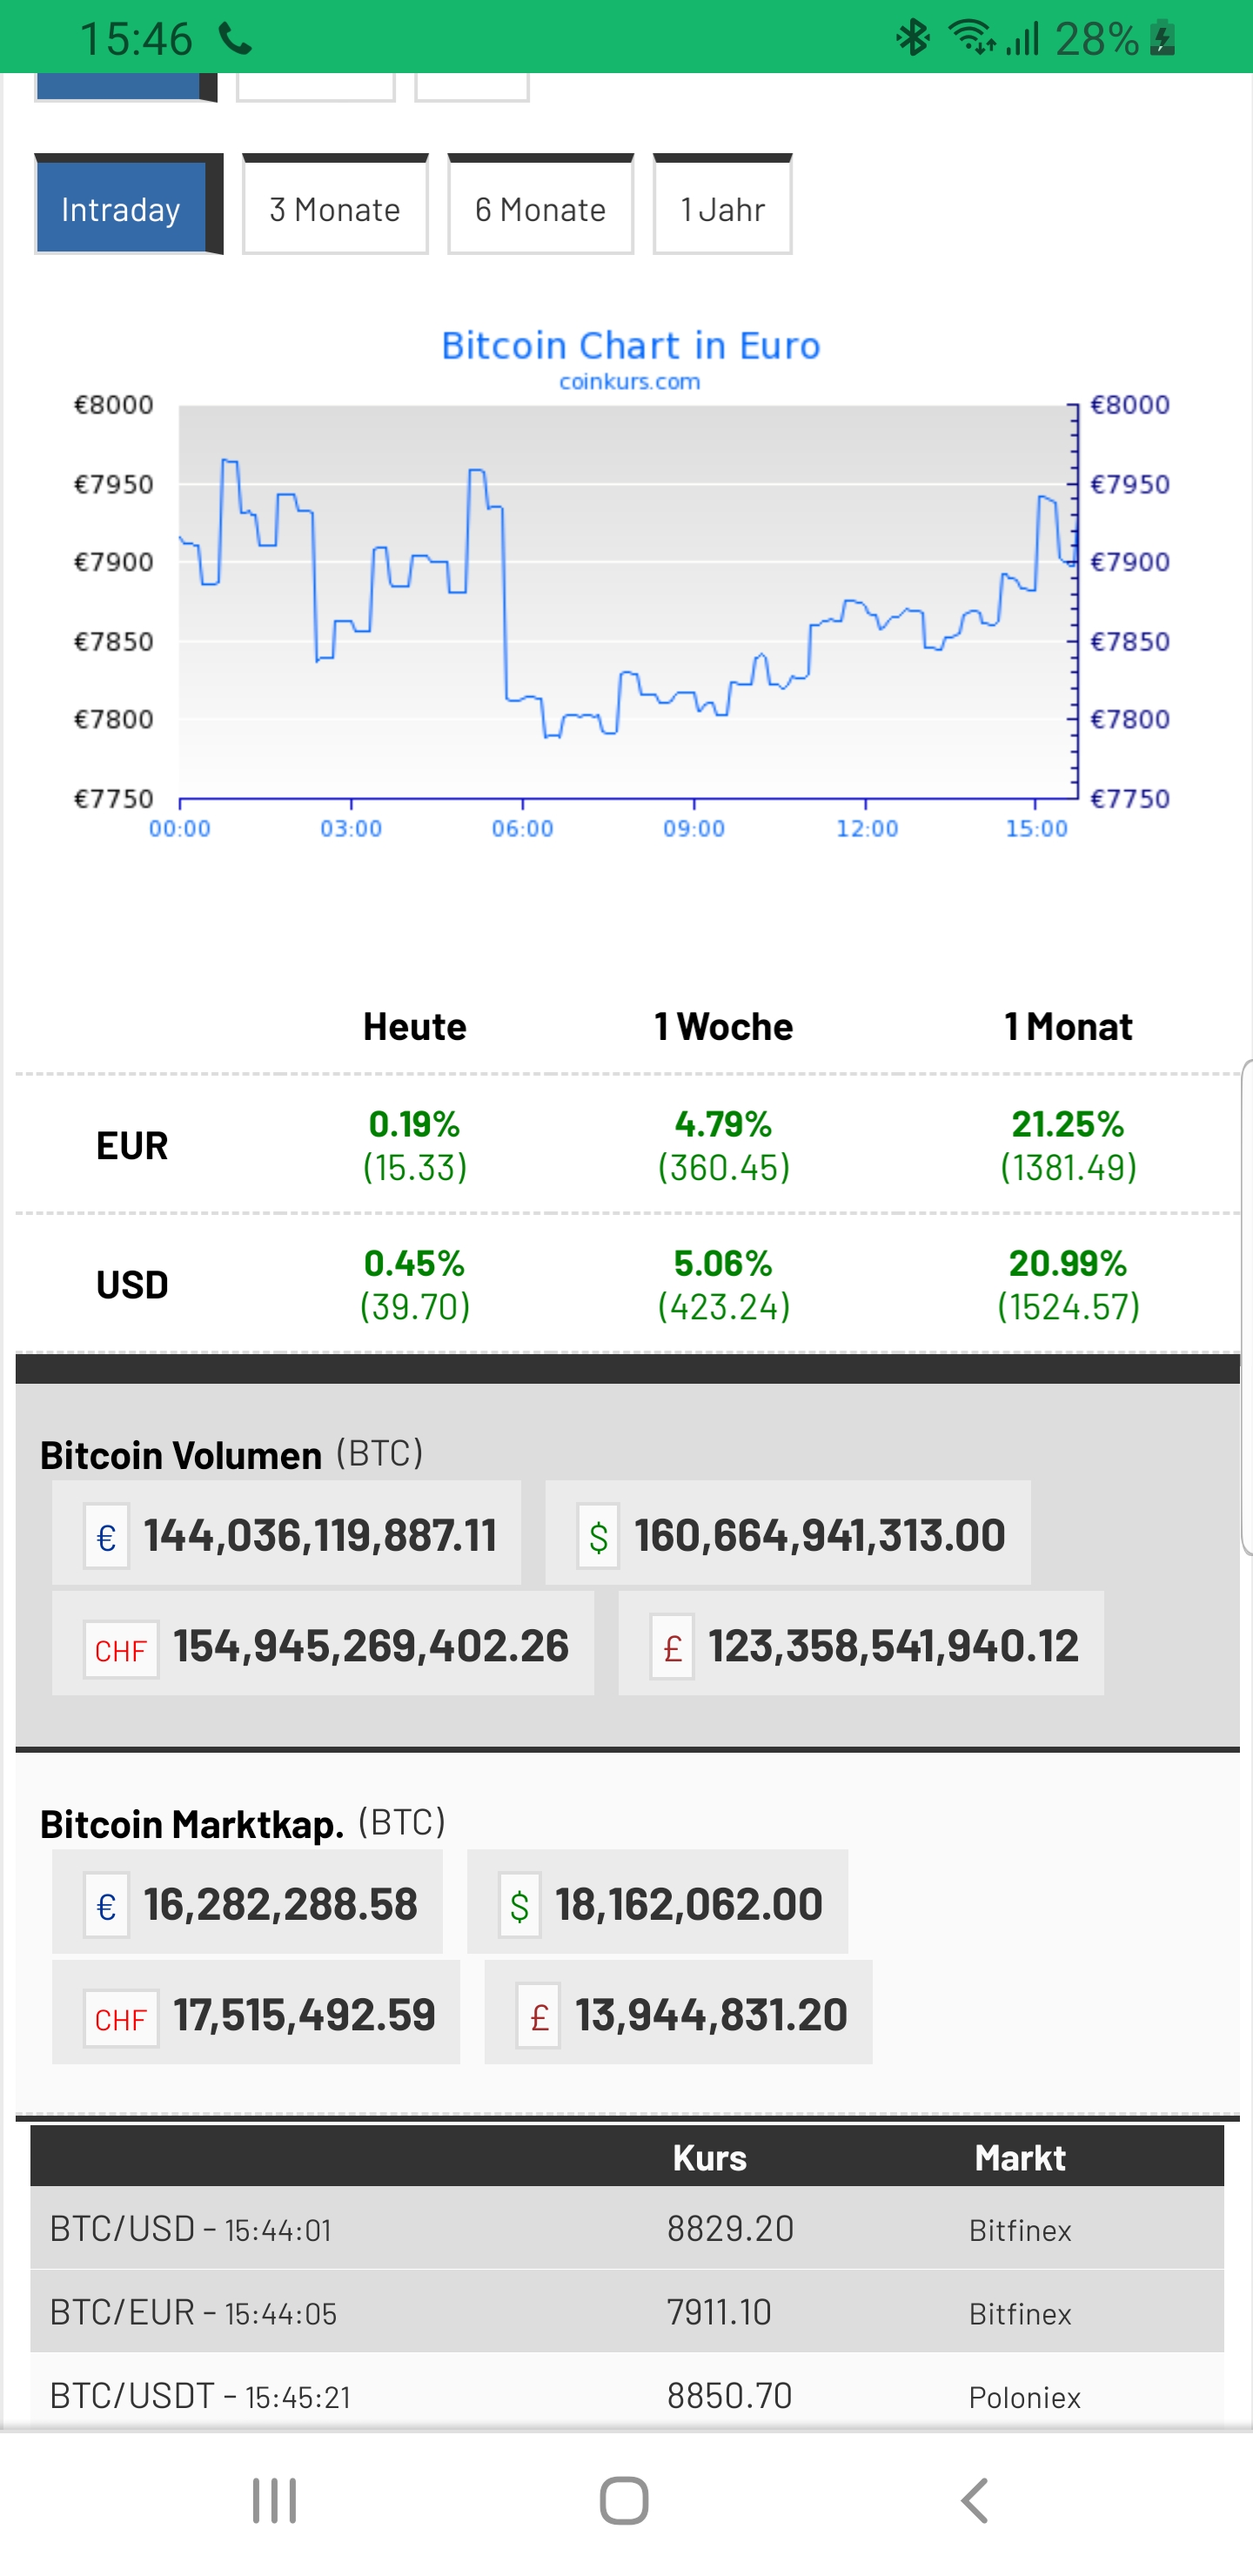Open recent apps via navigation bar icon
Viewport: 1253px width, 2576px height.
(274, 2501)
